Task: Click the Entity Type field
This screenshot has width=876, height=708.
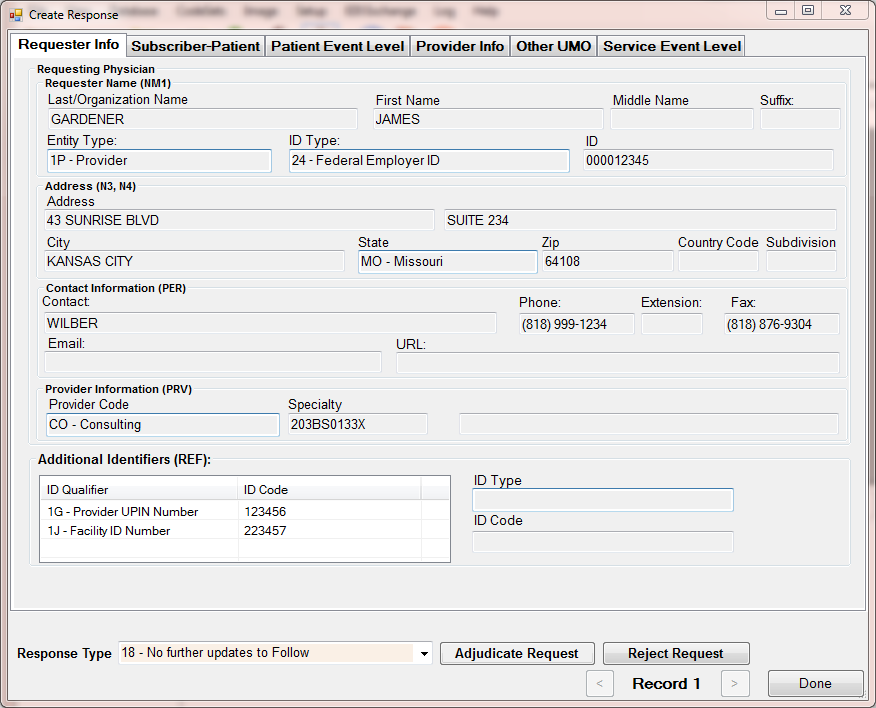Action: 159,161
